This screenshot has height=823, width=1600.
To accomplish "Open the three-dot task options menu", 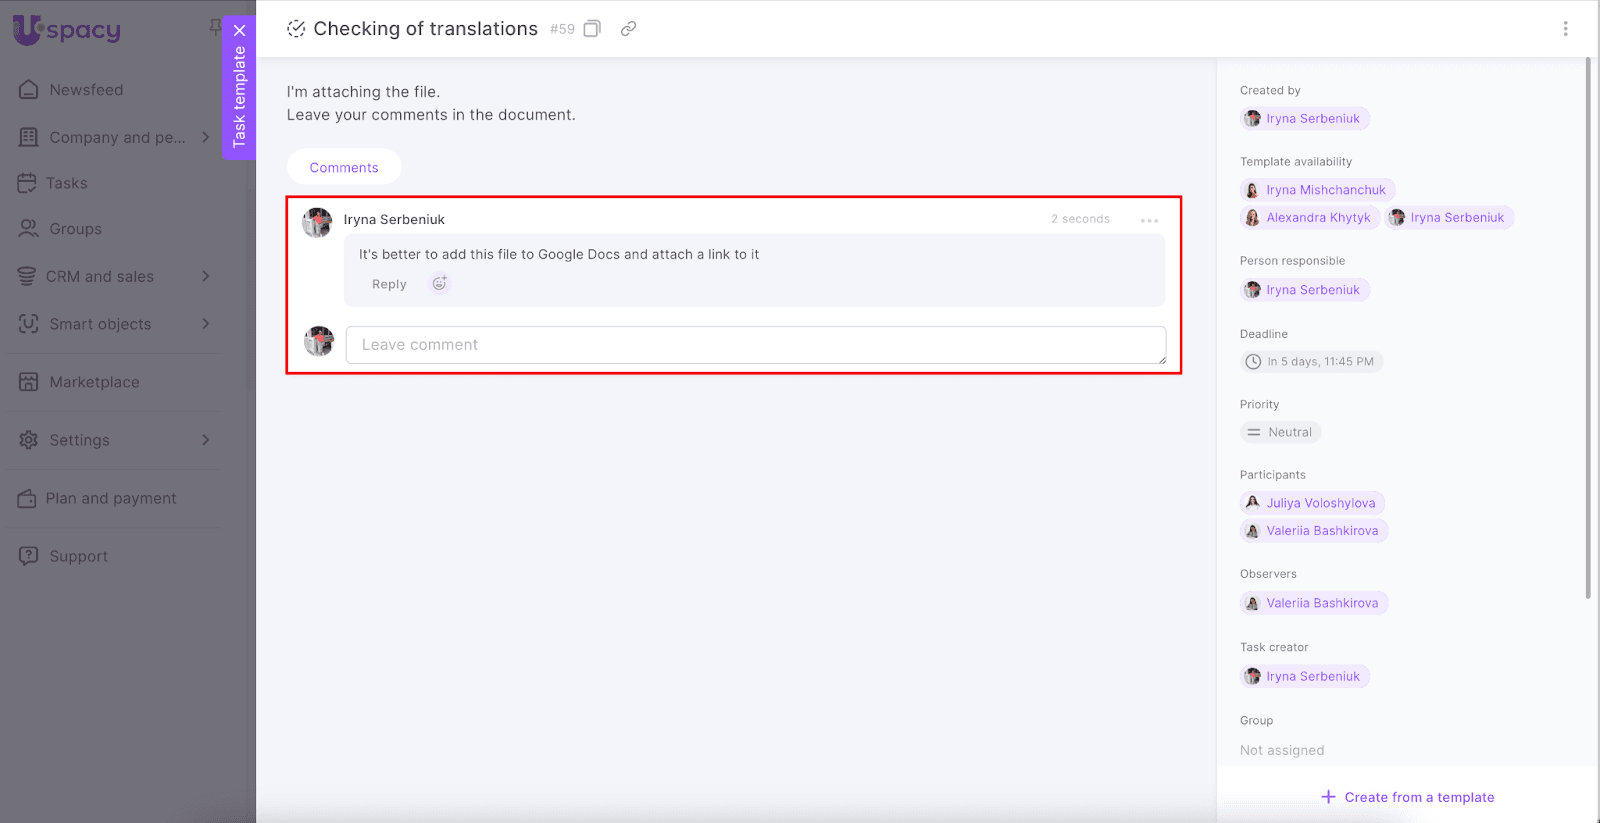I will click(x=1566, y=29).
